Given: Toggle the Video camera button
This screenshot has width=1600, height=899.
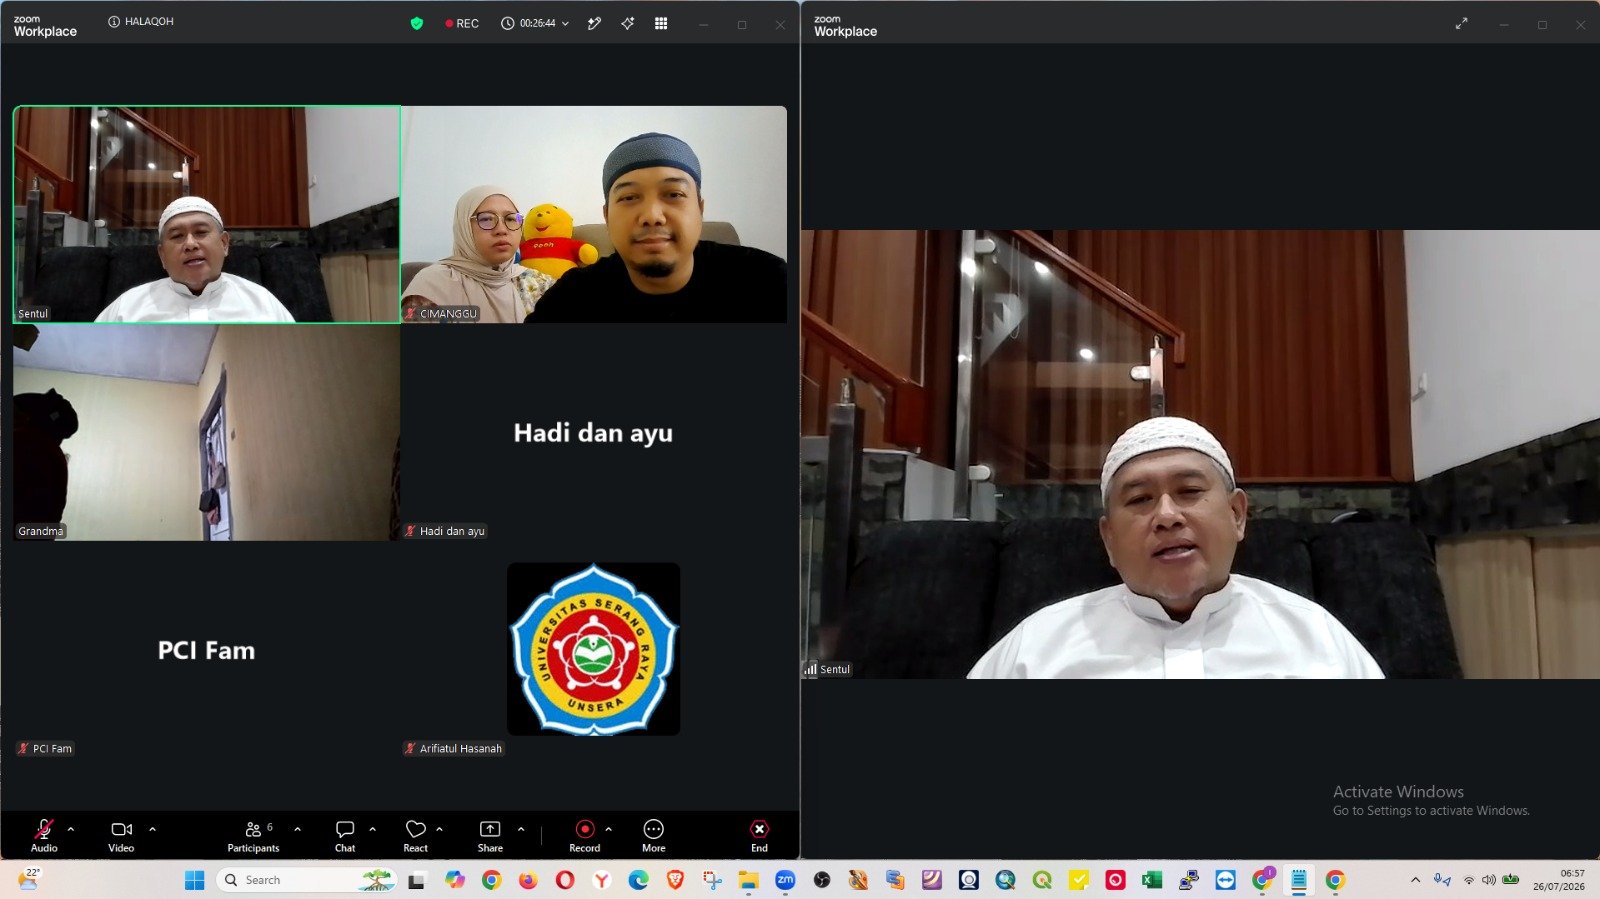Looking at the screenshot, I should (x=121, y=836).
